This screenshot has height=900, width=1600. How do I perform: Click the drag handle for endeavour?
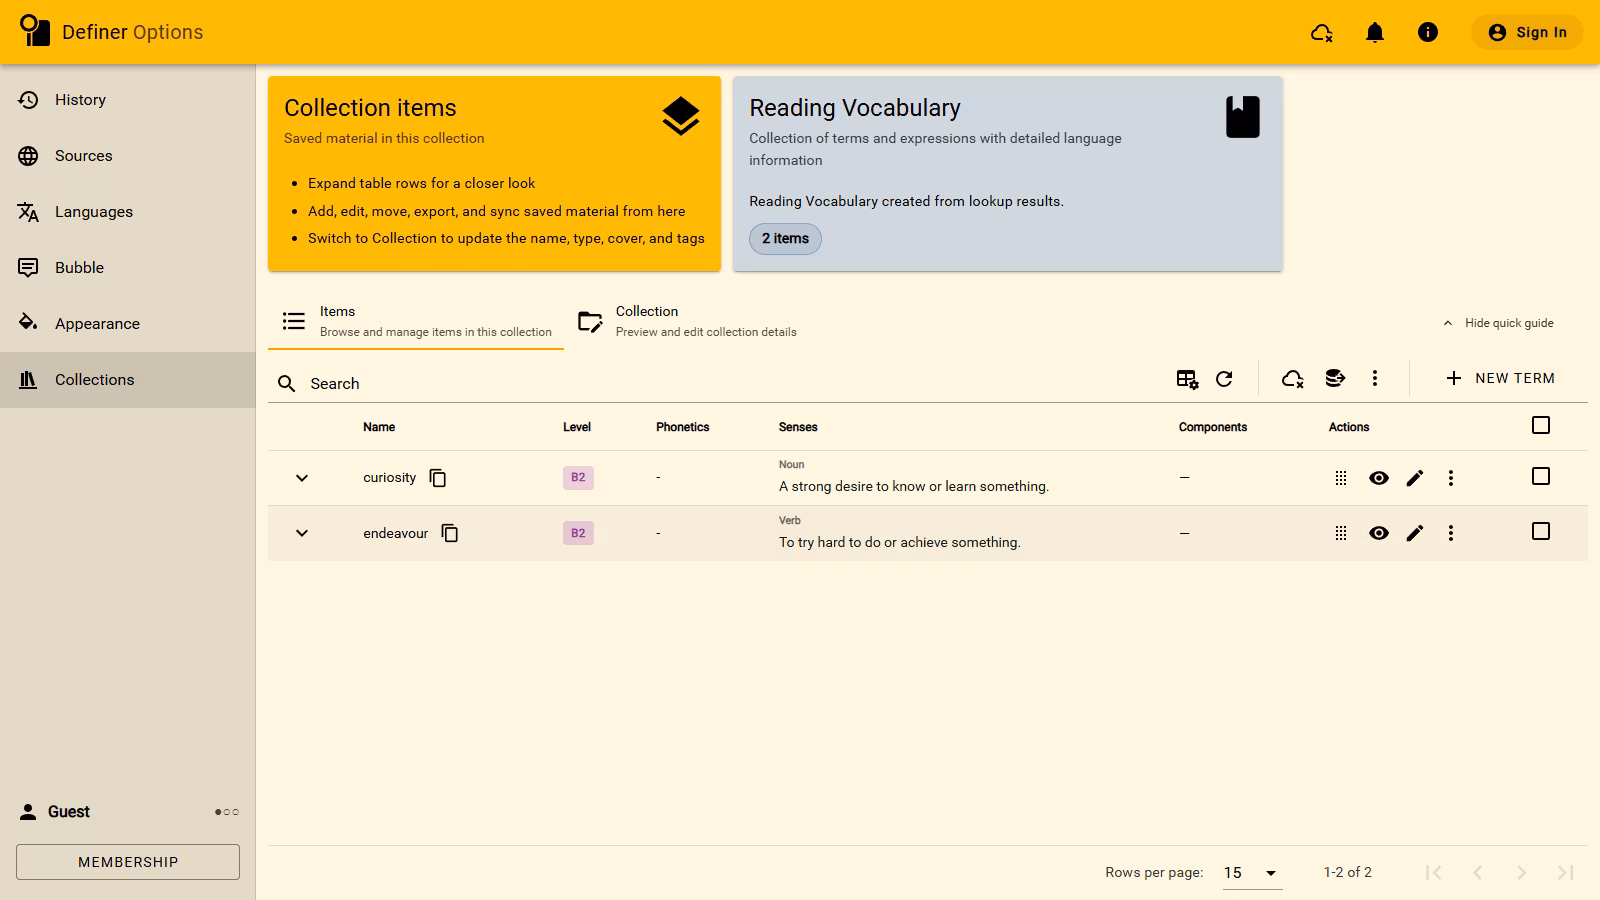coord(1341,533)
